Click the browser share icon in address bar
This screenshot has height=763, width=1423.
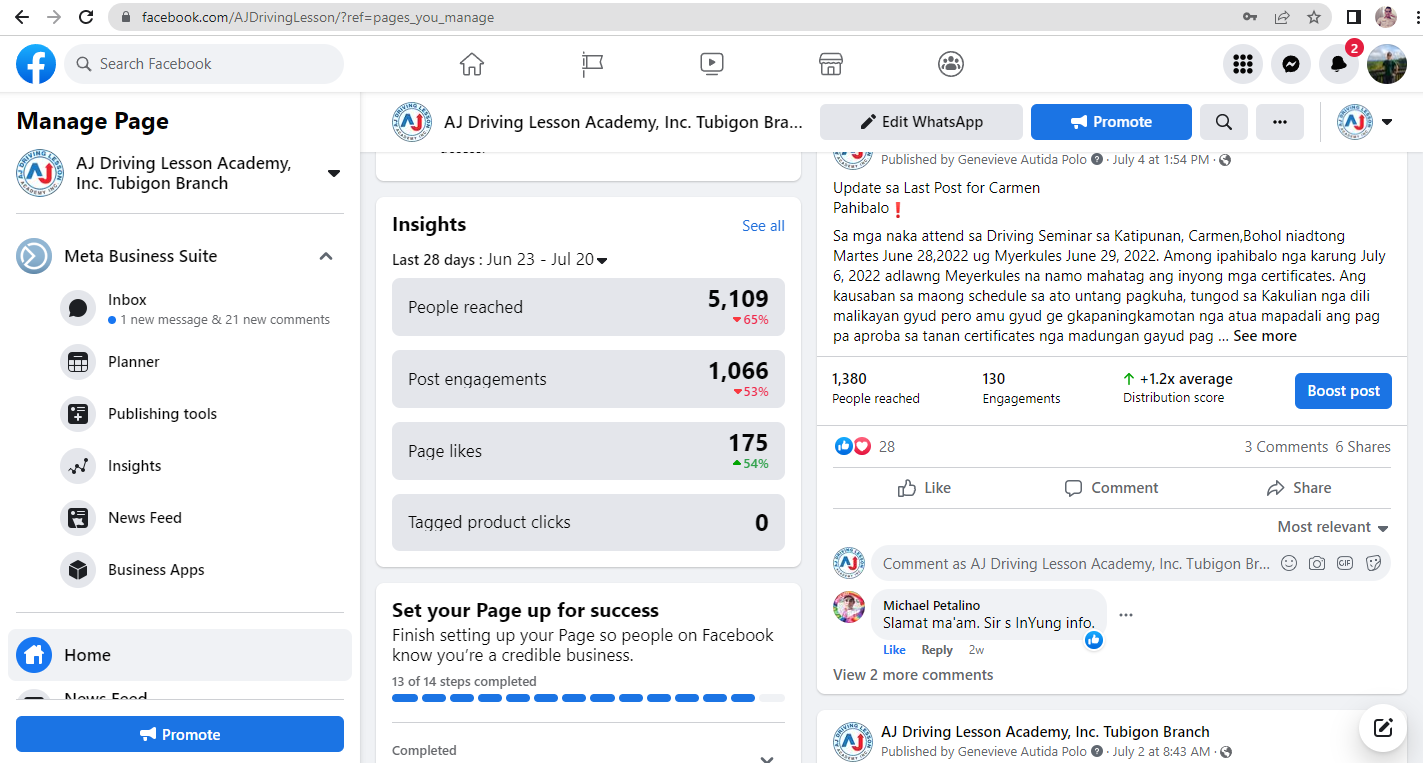point(1282,17)
